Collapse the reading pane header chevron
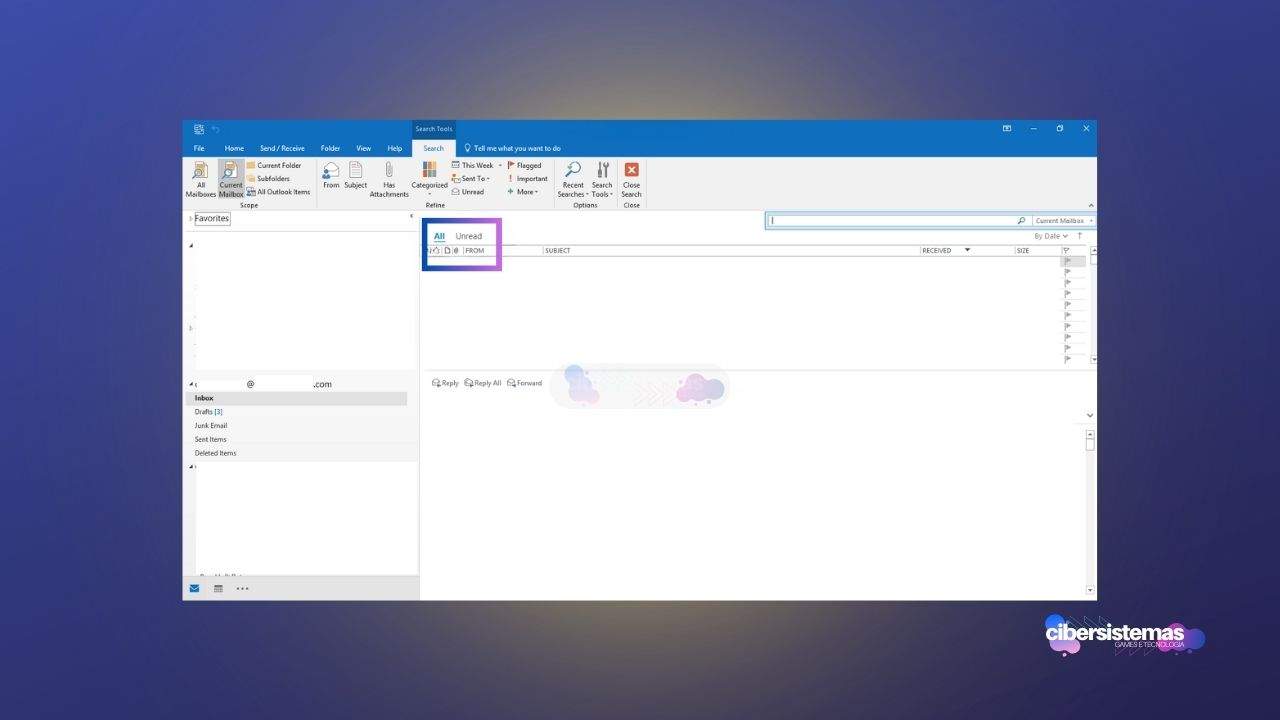1280x720 pixels. [1090, 416]
